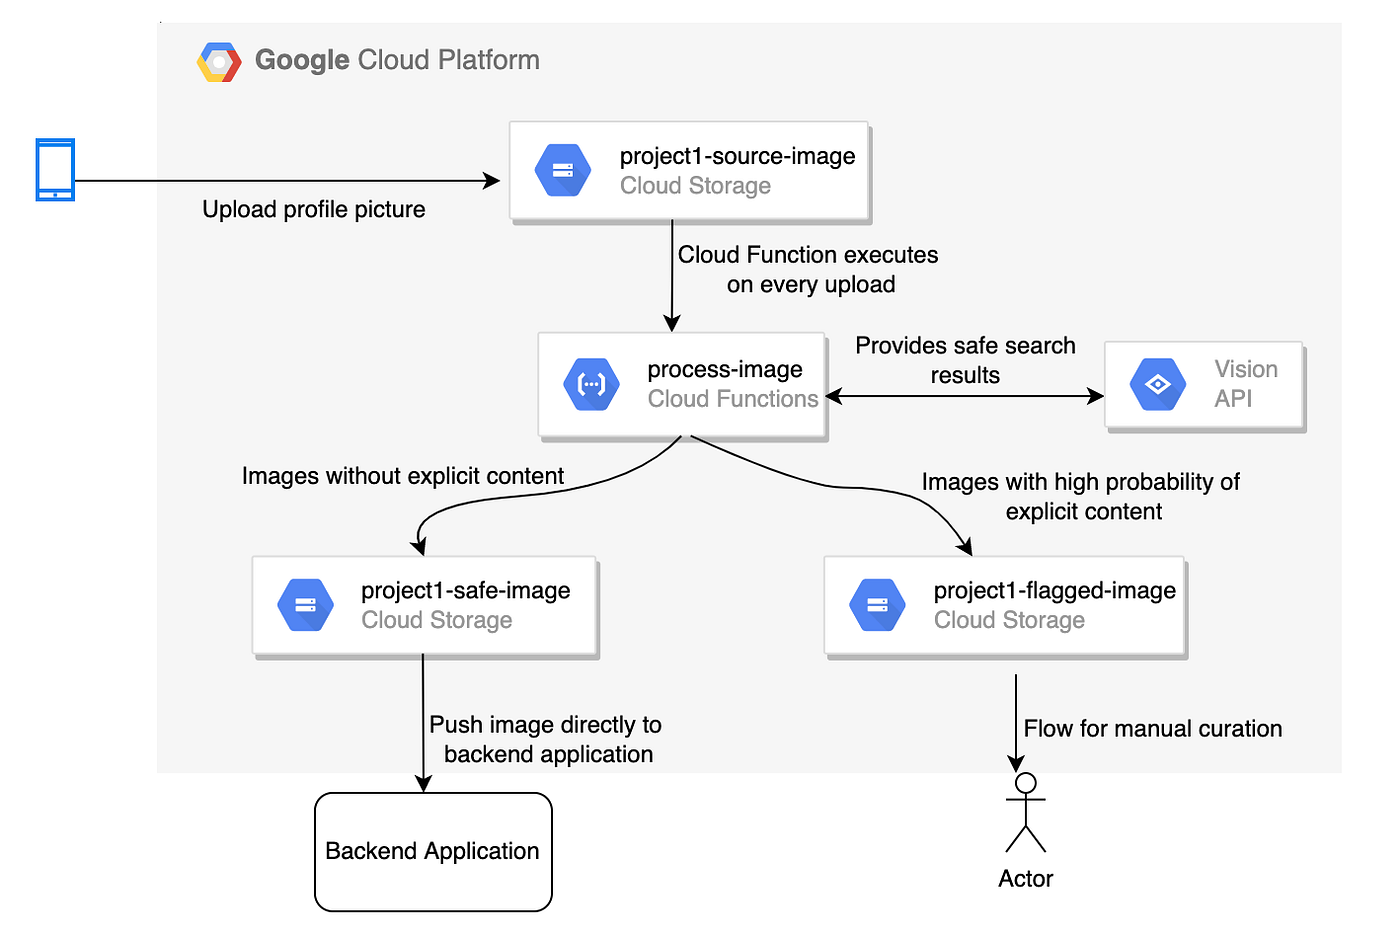Click the 'Cloud Functions' subtitle
The image size is (1400, 938).
coord(733,399)
